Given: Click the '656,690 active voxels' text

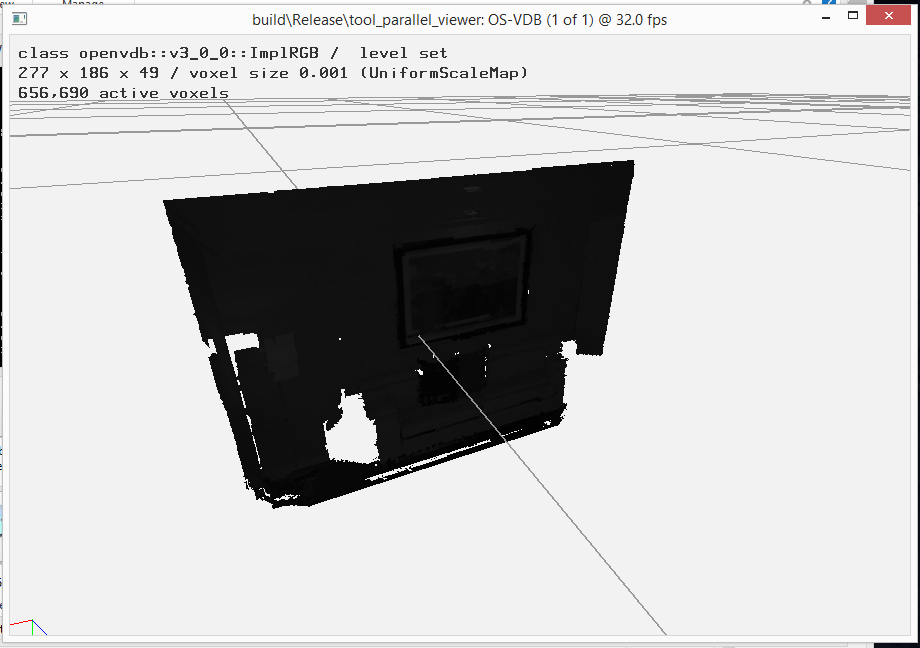Looking at the screenshot, I should coord(123,93).
